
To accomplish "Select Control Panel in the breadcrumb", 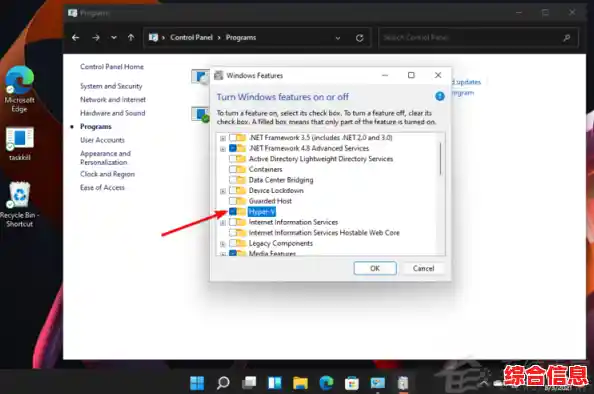I will [191, 38].
